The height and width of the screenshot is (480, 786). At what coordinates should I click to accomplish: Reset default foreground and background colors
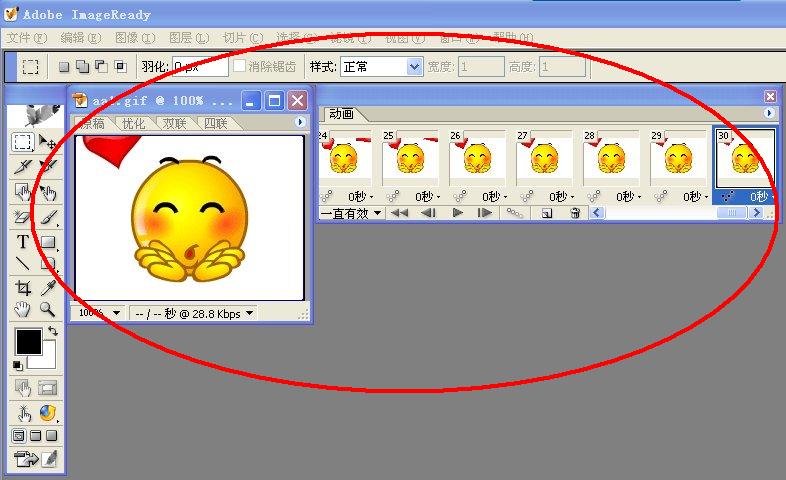[x=18, y=365]
